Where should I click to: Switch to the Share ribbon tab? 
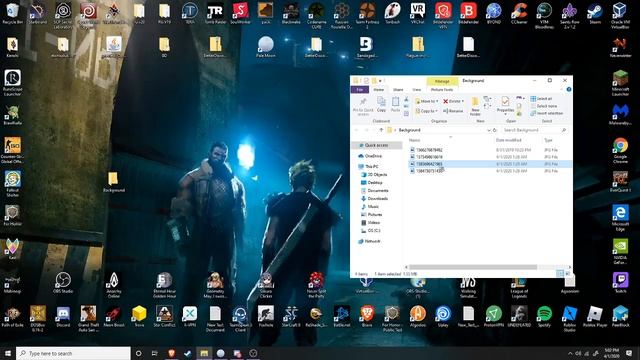(x=398, y=90)
